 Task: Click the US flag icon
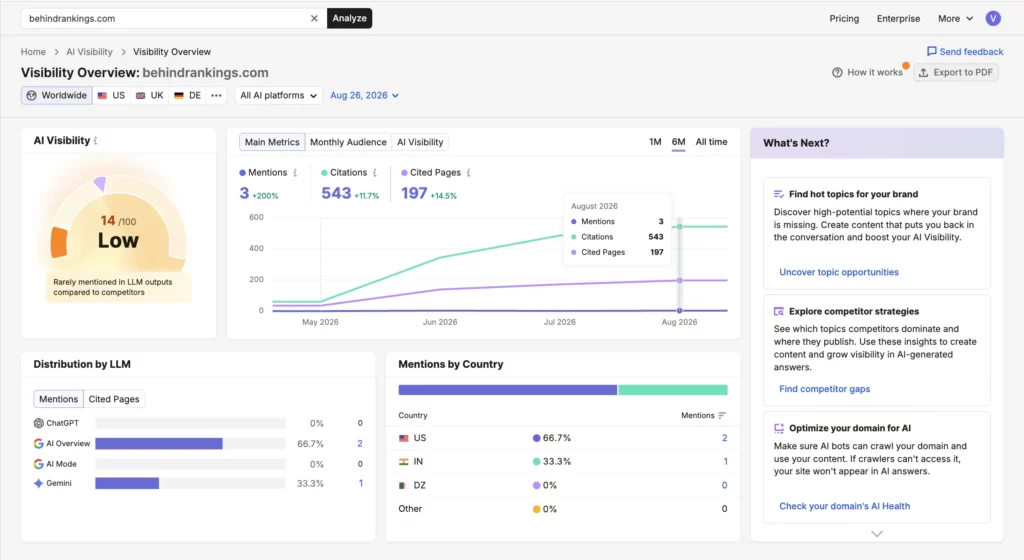(404, 439)
